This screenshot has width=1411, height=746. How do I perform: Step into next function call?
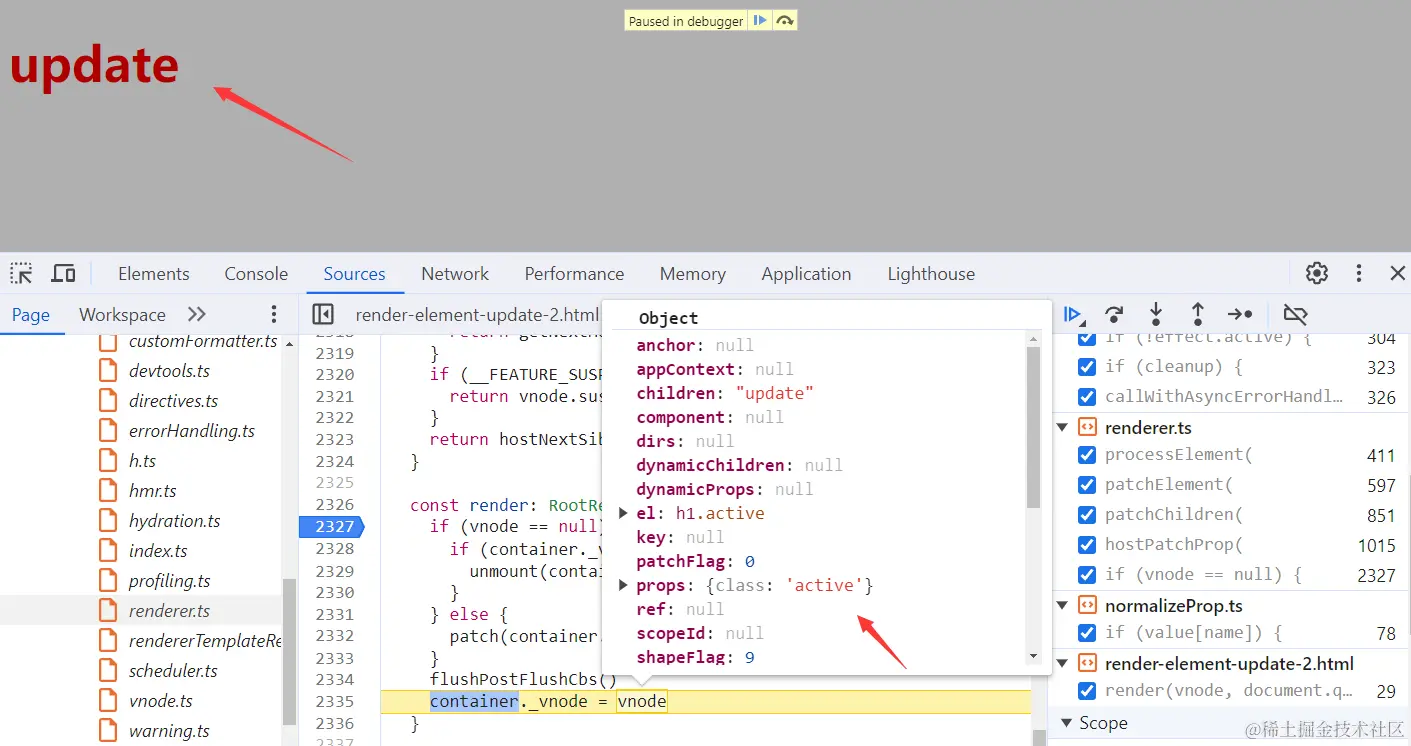coord(1156,314)
